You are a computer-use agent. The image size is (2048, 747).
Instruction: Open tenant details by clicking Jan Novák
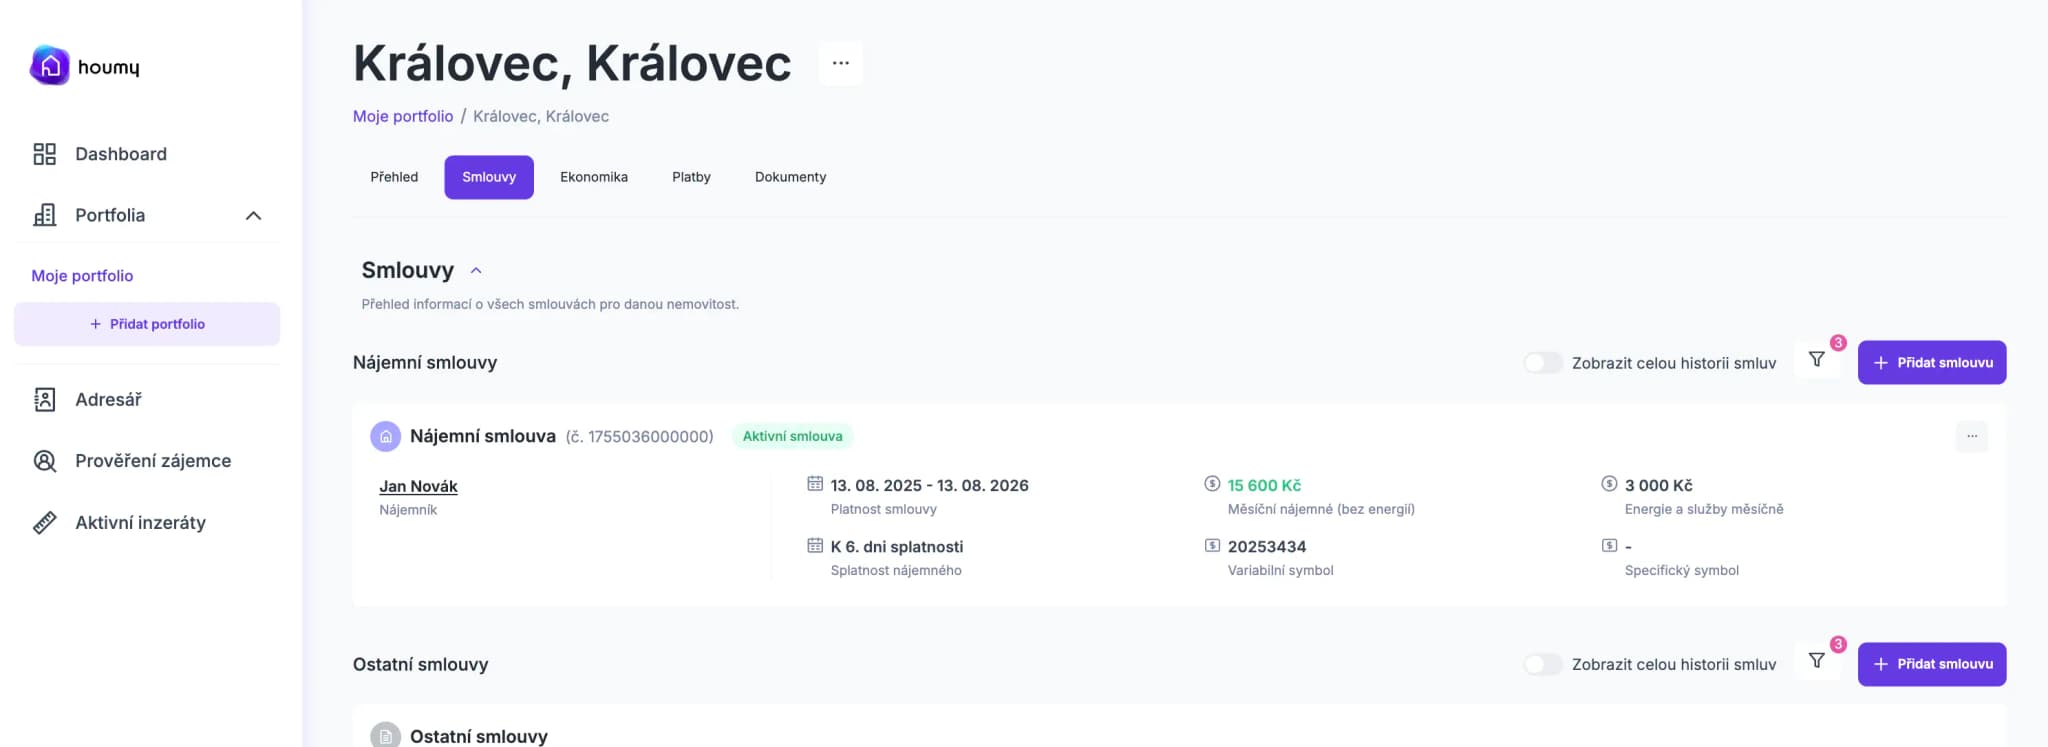point(417,486)
